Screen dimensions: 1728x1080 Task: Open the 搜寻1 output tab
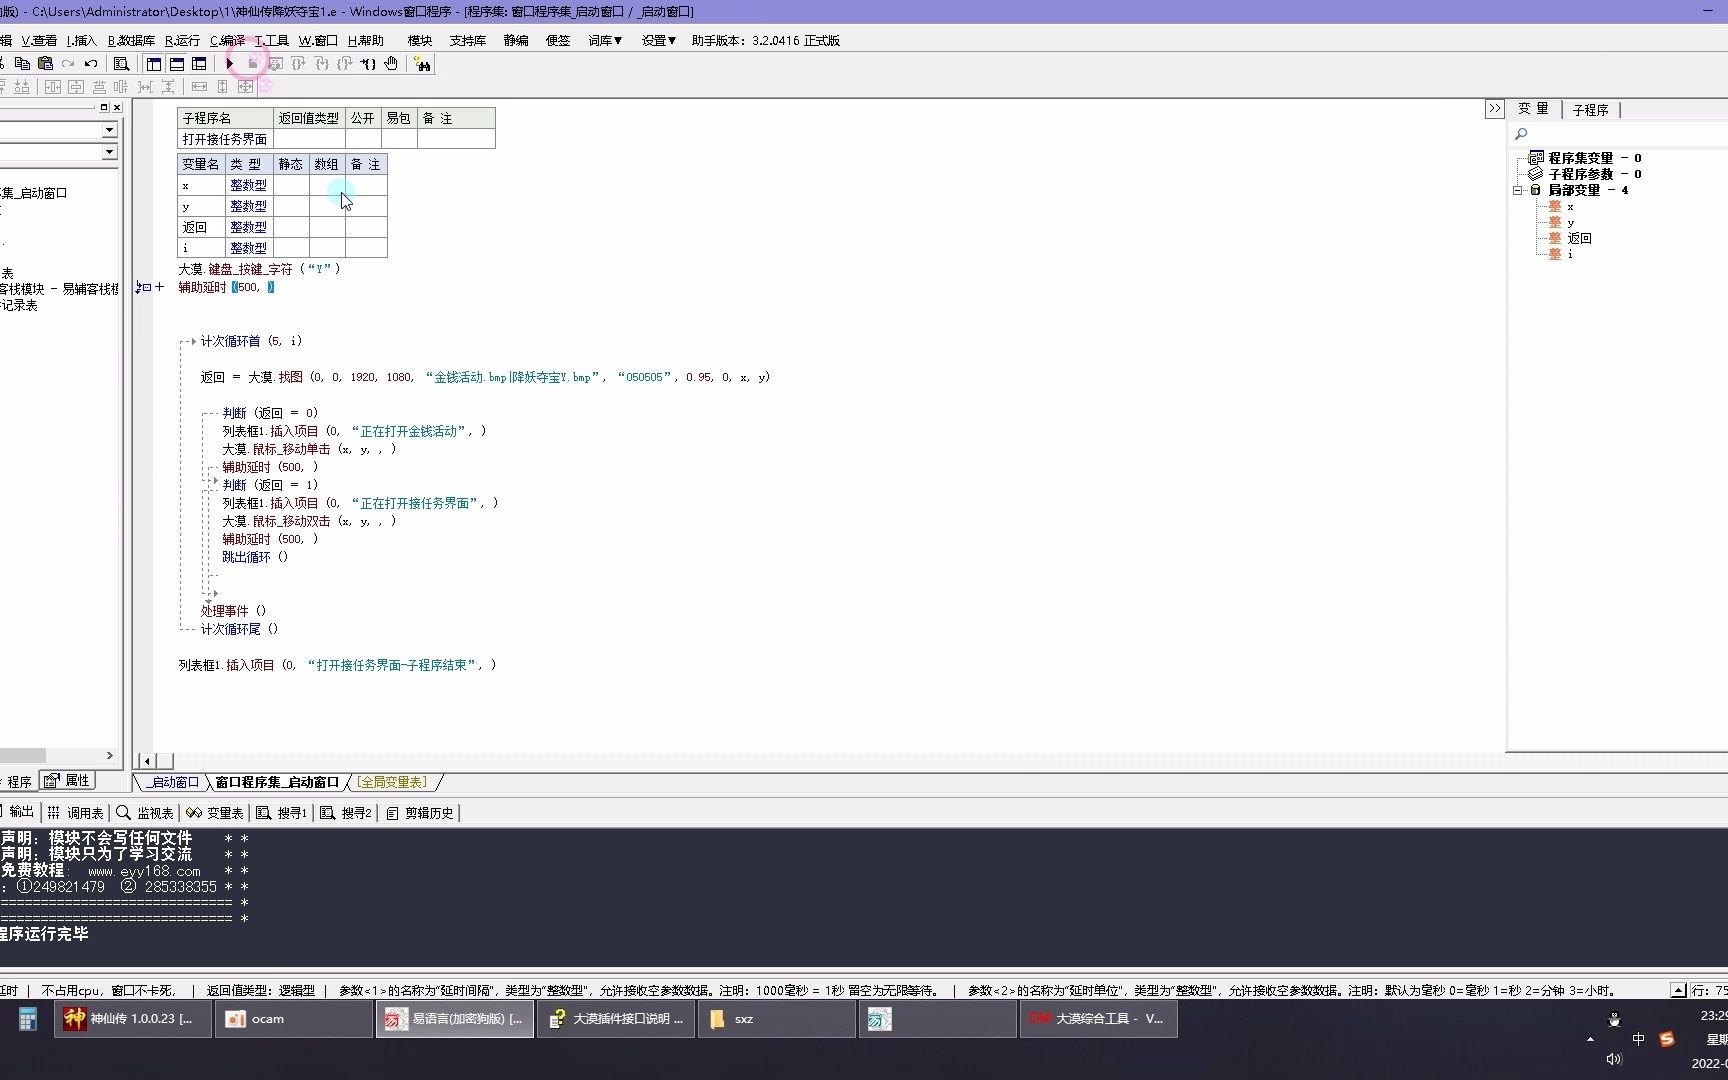[x=282, y=813]
